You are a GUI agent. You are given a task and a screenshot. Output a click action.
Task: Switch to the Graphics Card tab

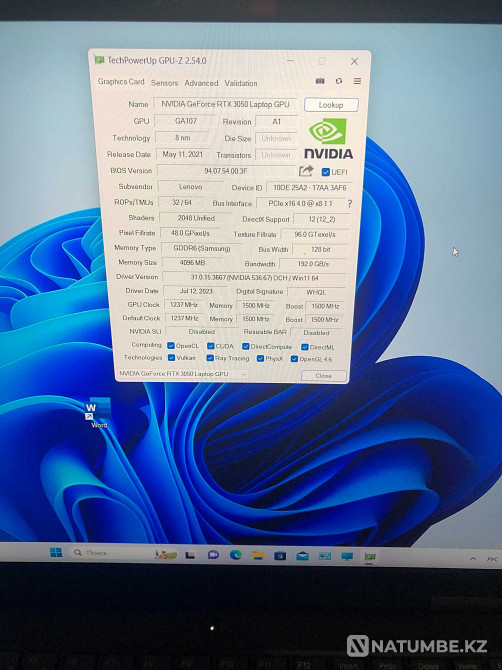point(121,82)
